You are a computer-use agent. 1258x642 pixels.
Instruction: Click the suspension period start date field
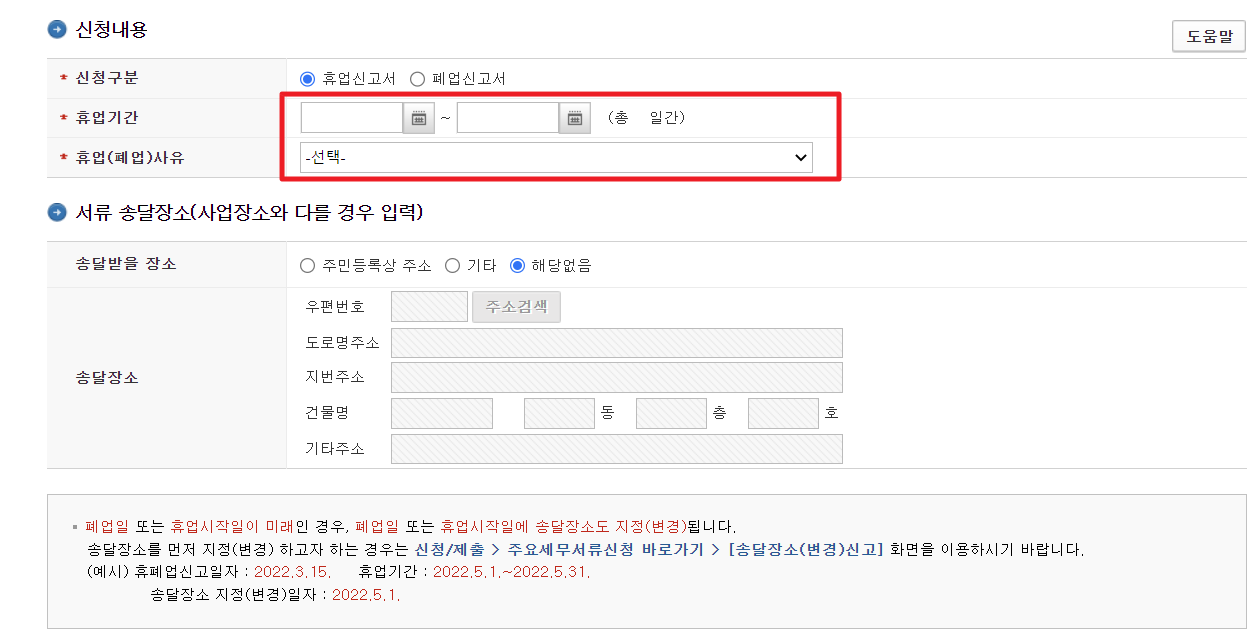350,117
